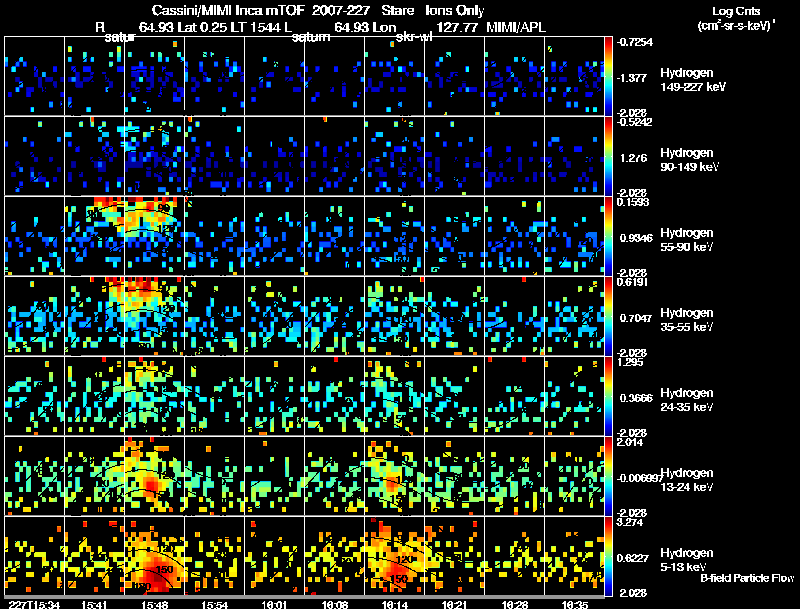Click the color scale bar for 35-55 keV
Image resolution: width=800 pixels, height=609 pixels.
(608, 316)
